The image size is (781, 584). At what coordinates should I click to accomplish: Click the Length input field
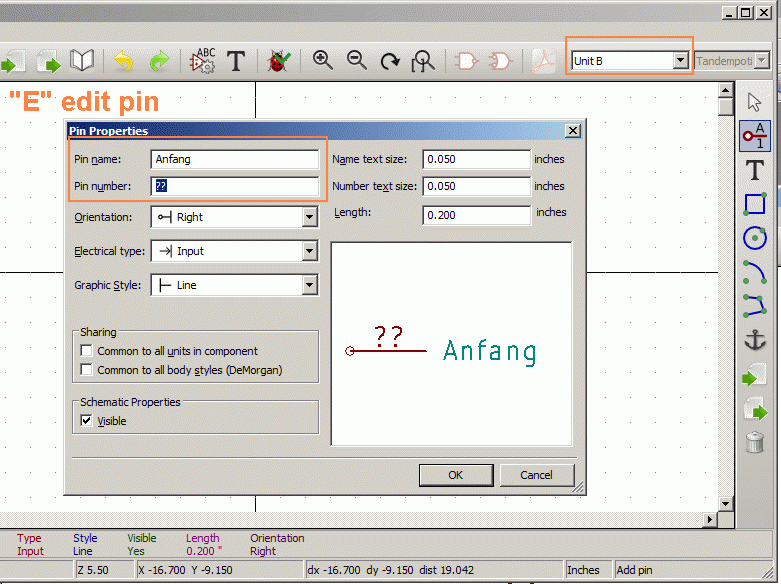pos(476,214)
